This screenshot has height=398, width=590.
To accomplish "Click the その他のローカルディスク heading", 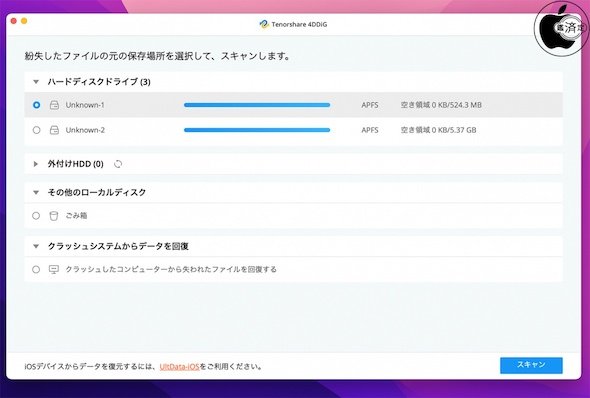I will point(97,192).
